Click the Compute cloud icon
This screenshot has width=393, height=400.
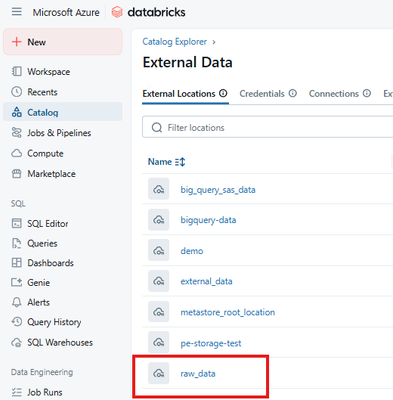tap(17, 153)
